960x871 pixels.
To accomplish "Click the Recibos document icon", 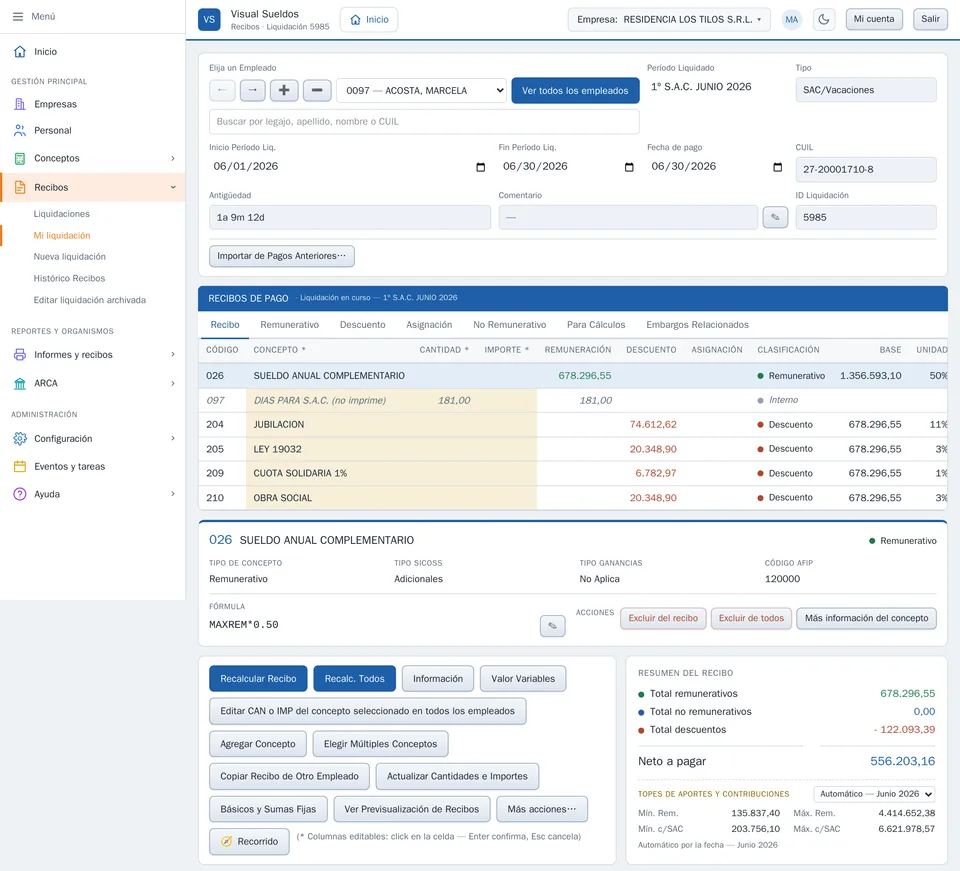I will pos(20,187).
